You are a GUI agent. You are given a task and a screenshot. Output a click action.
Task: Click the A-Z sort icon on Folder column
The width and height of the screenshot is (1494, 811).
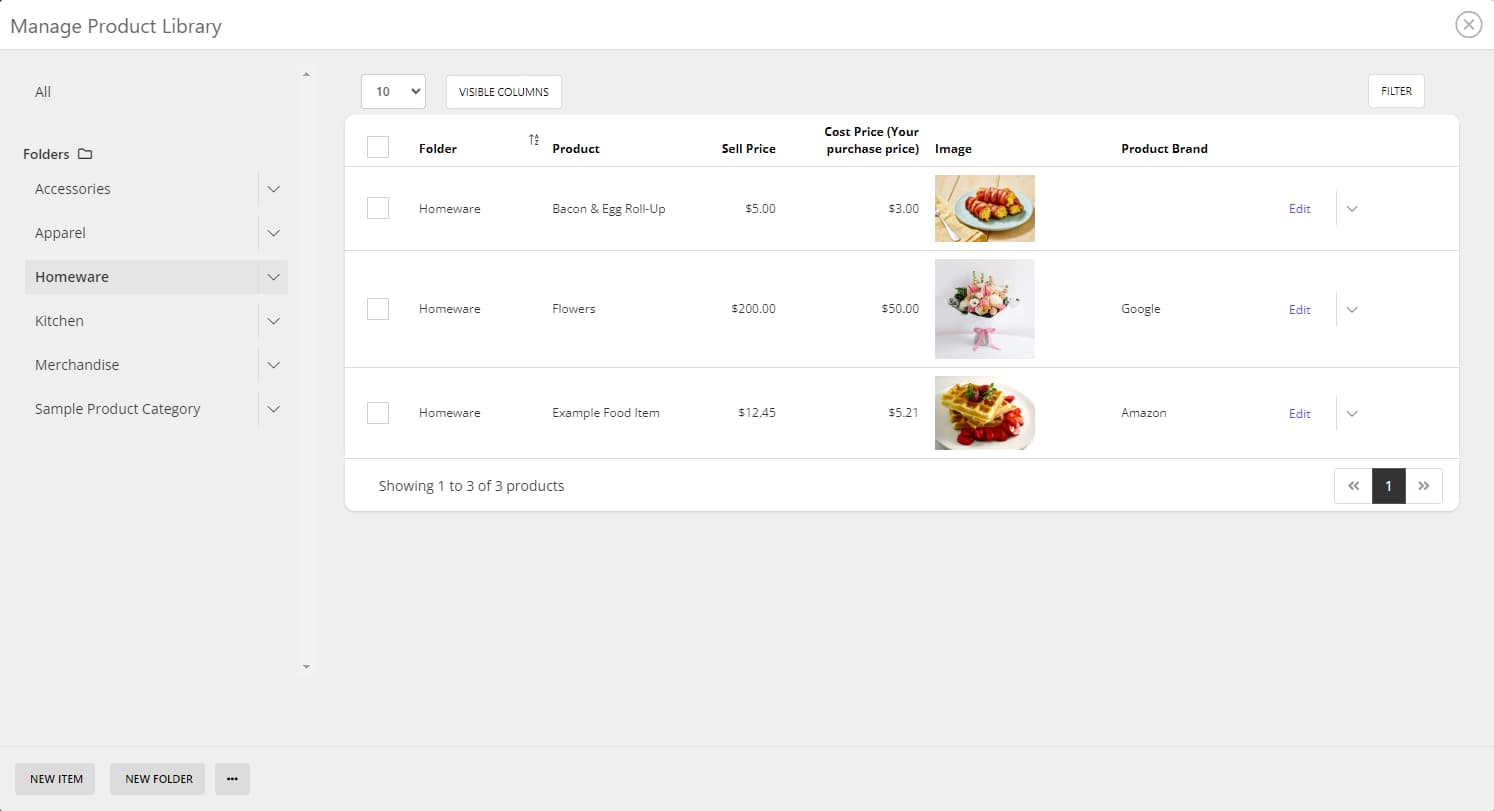(533, 139)
